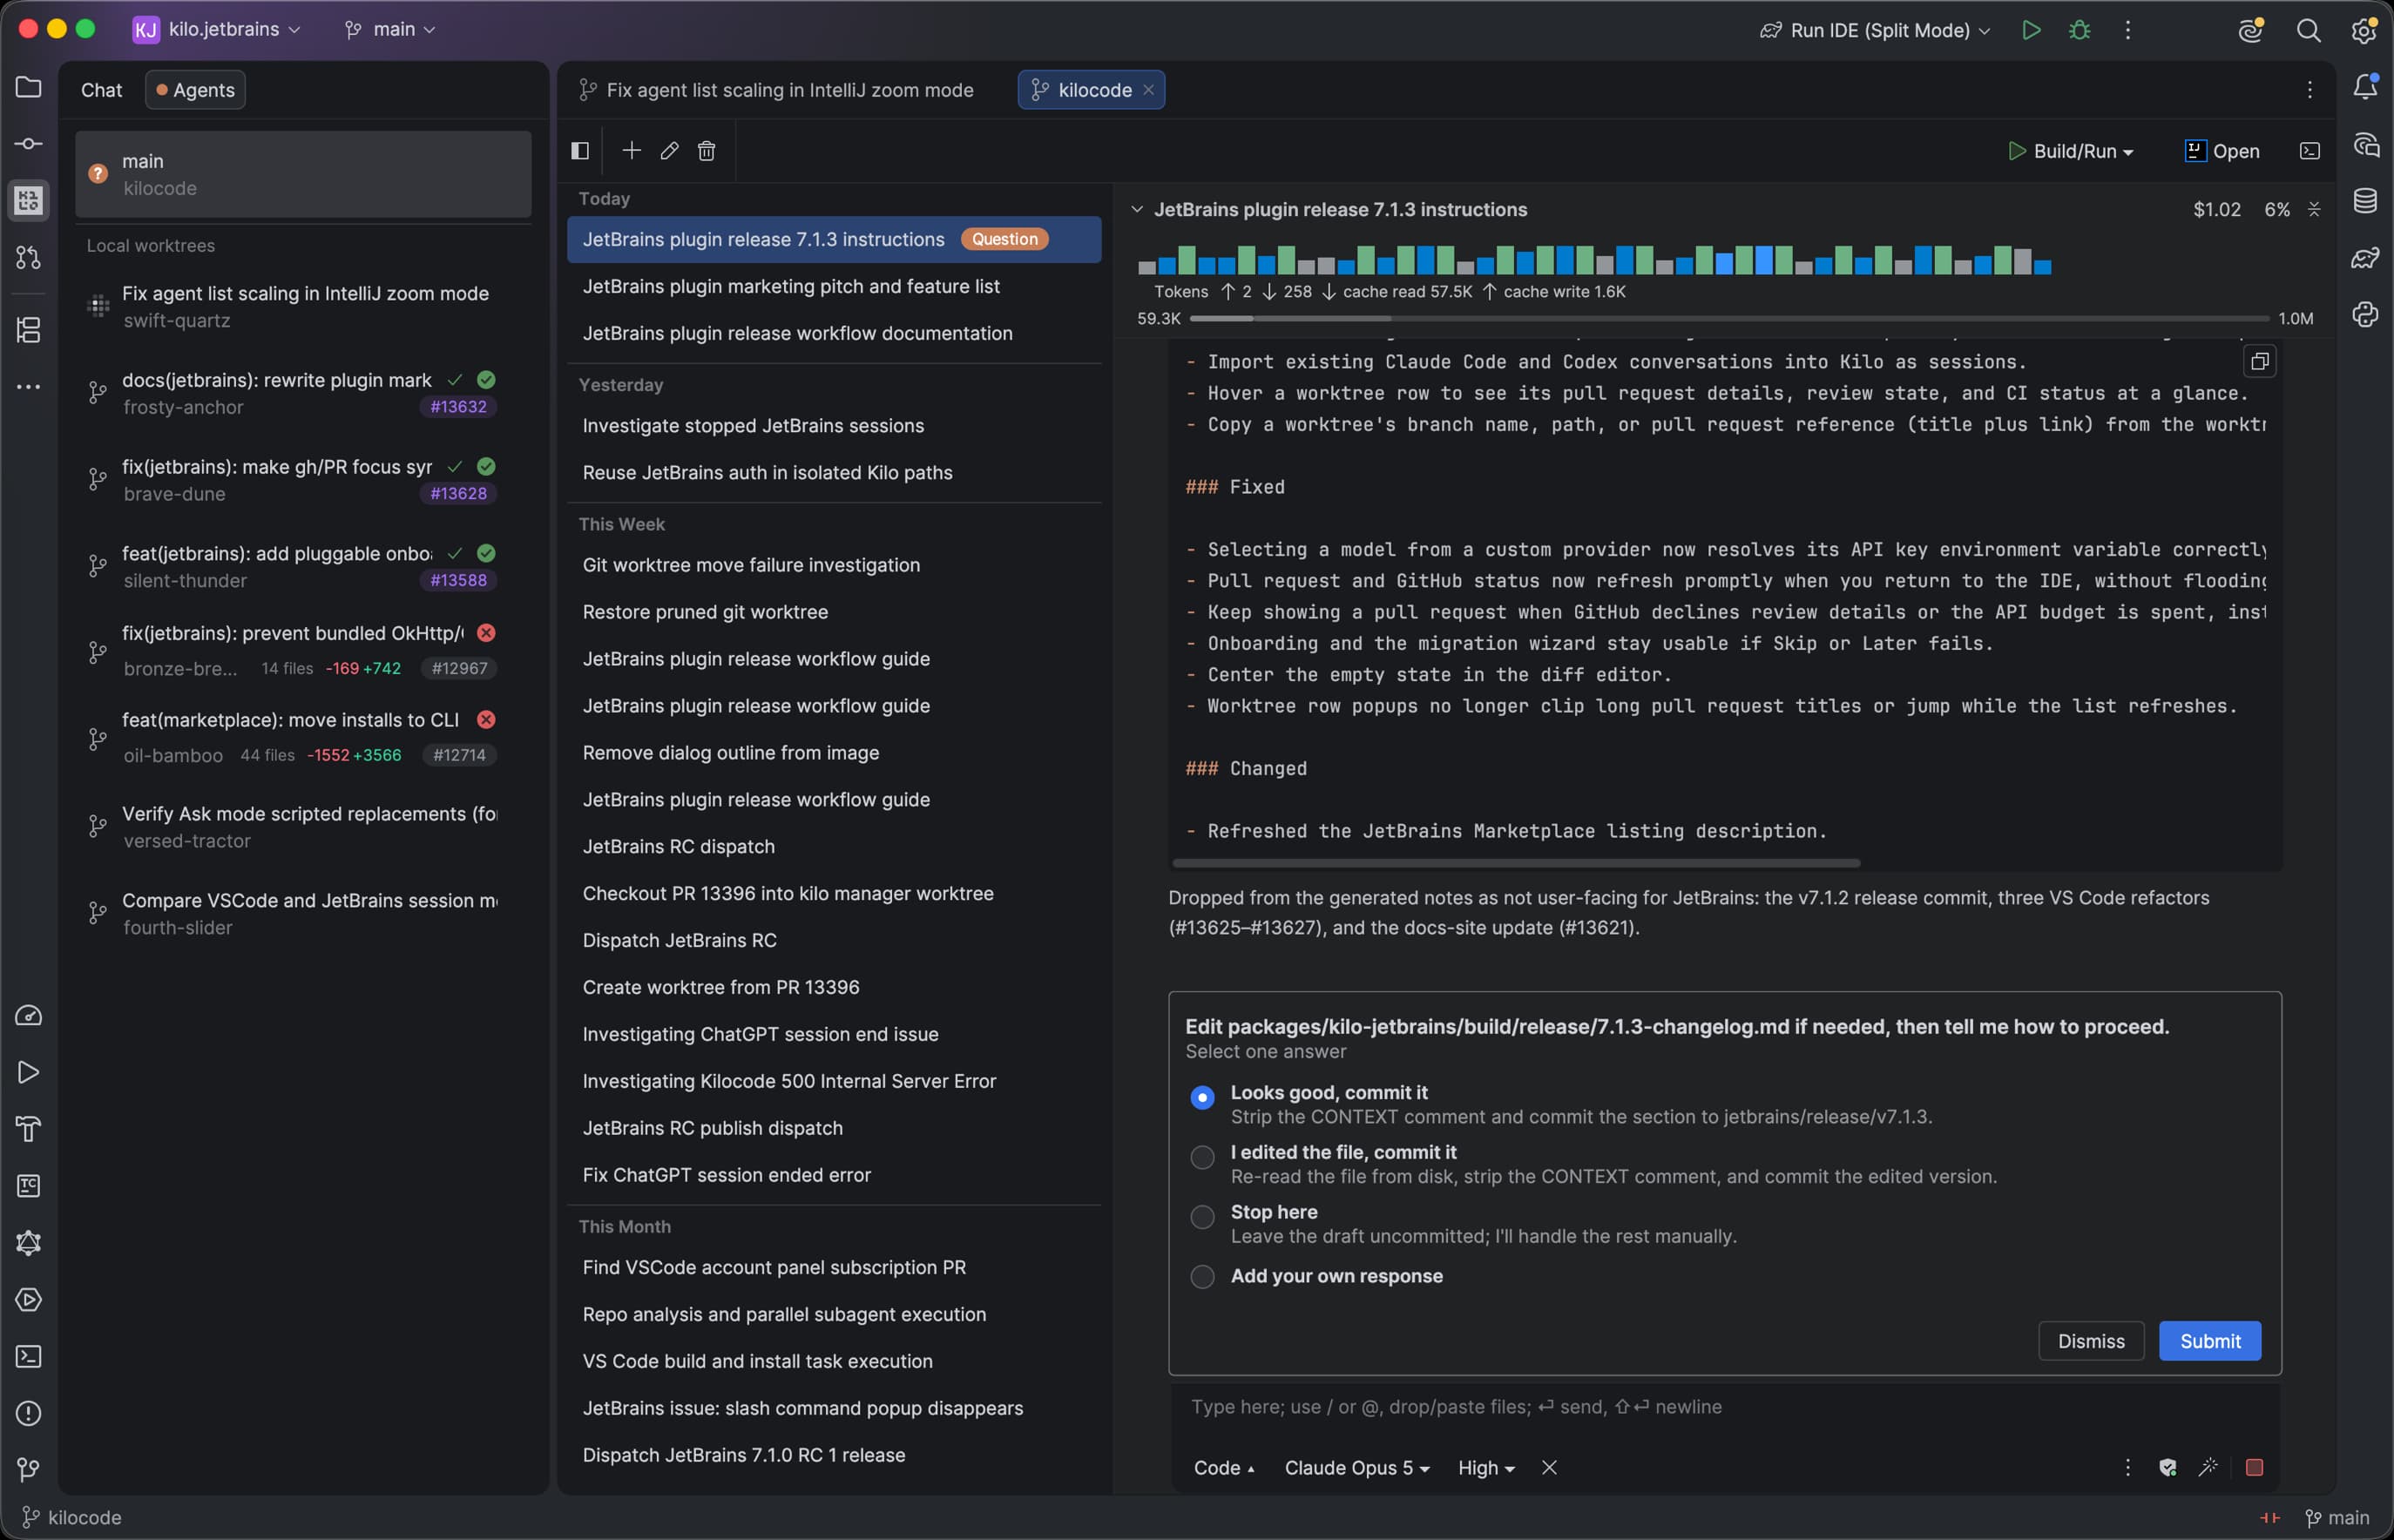Rename session using pencil icon
2394x1540 pixels.
[669, 151]
